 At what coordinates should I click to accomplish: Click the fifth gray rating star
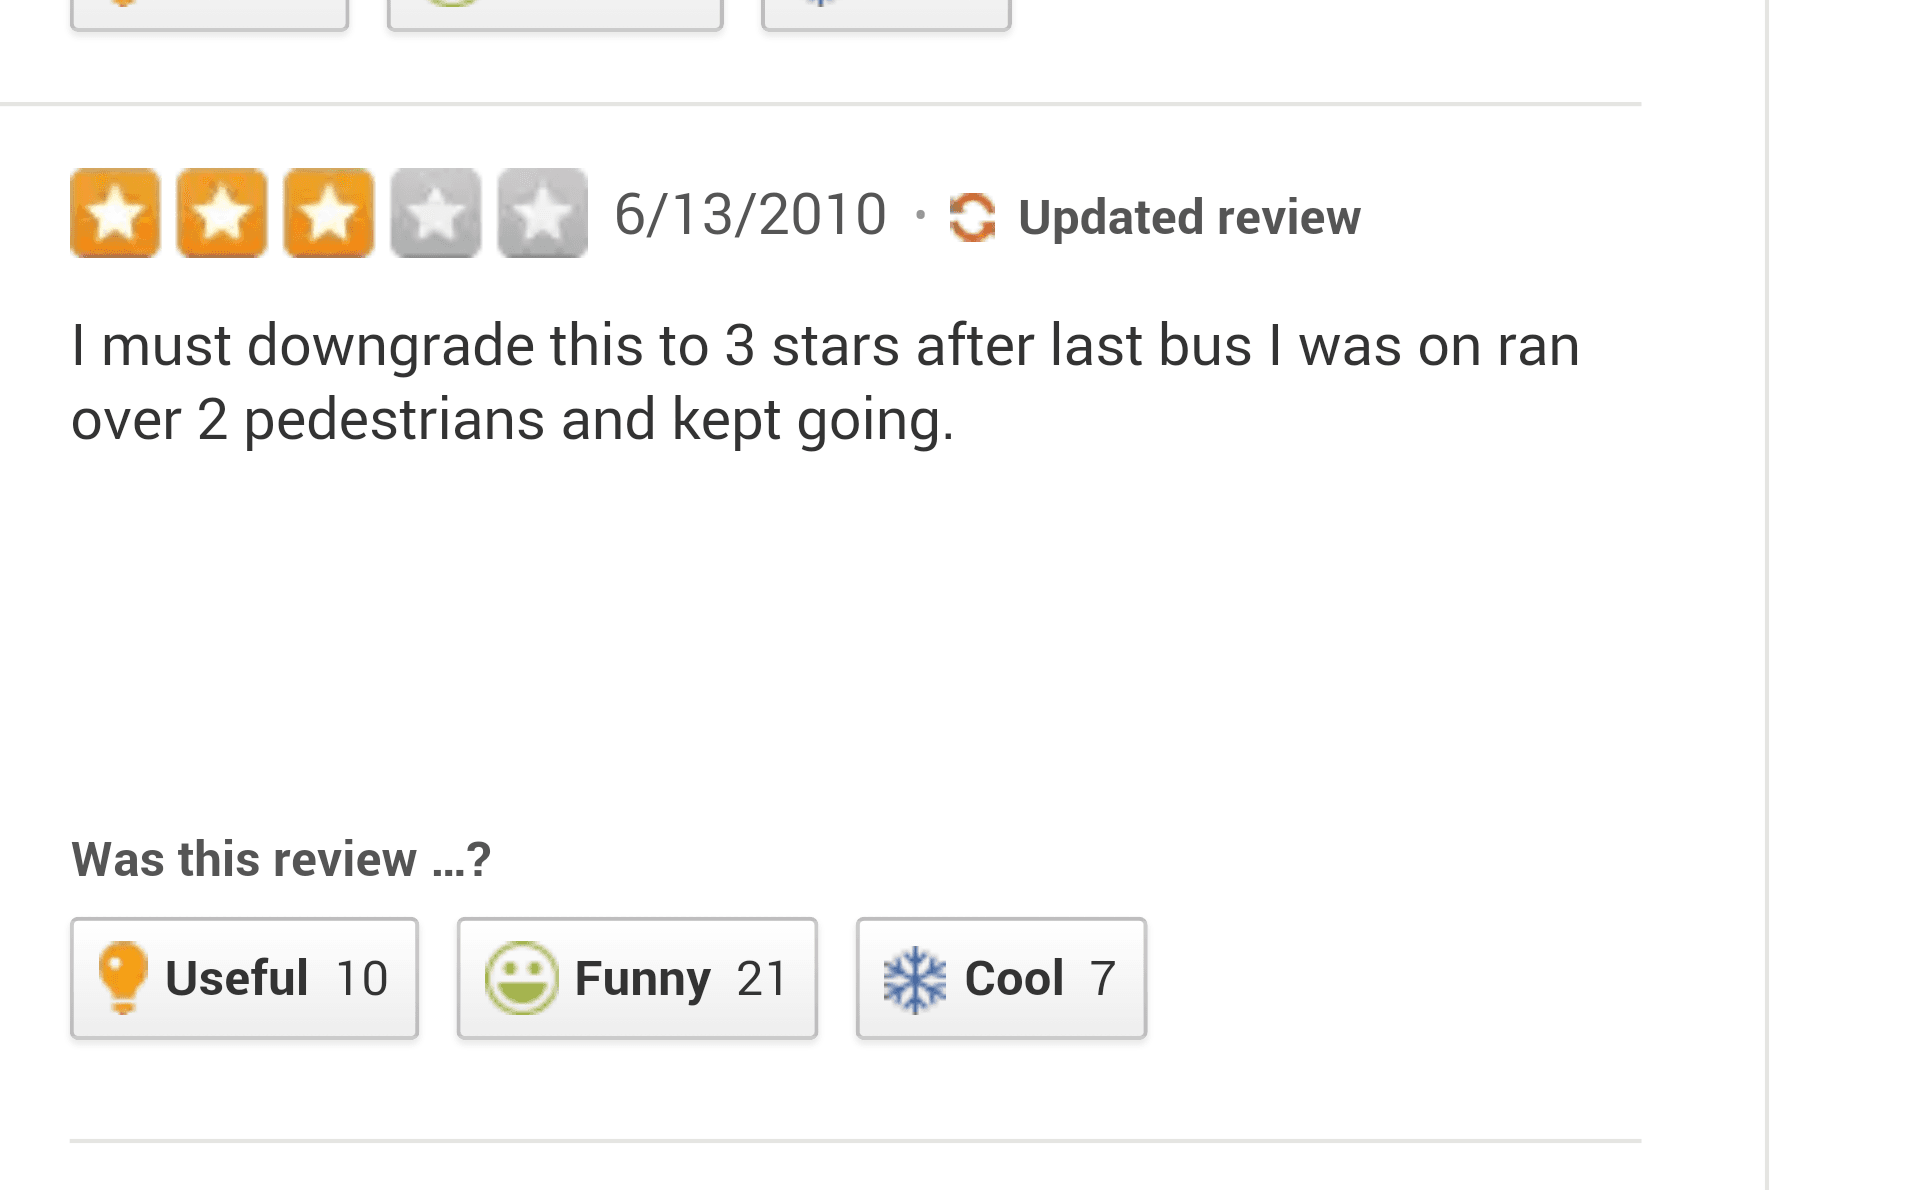coord(543,213)
